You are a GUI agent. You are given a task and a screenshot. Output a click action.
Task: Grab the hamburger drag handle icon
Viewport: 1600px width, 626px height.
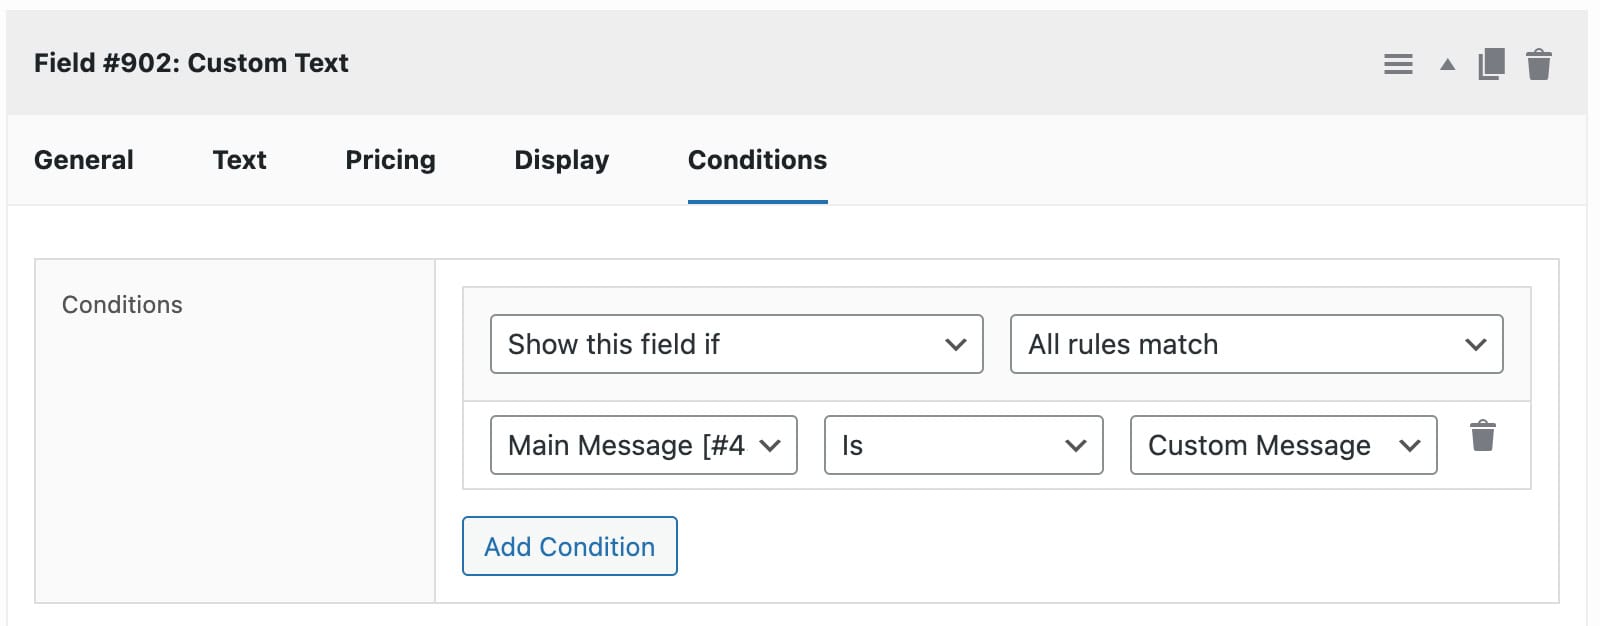[1397, 62]
